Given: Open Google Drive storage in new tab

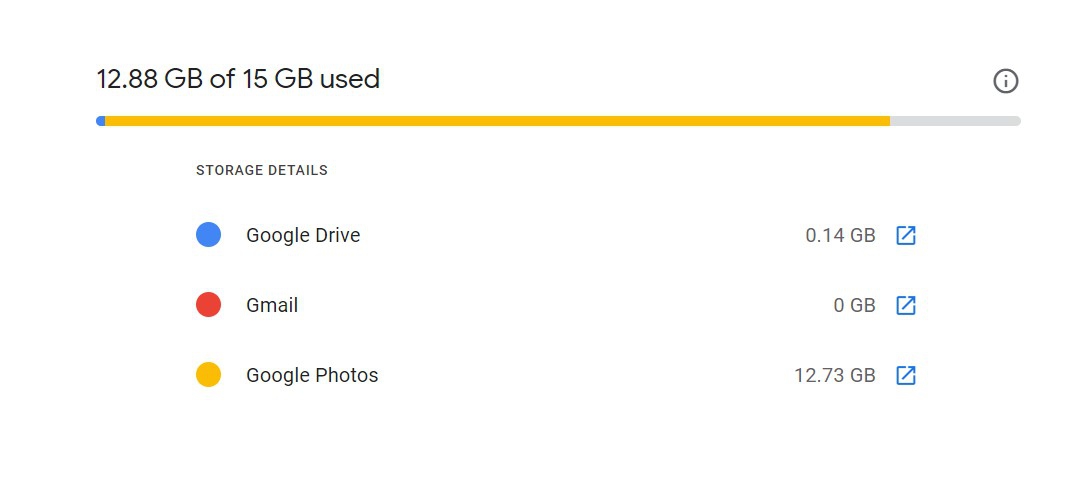Looking at the screenshot, I should coord(905,236).
